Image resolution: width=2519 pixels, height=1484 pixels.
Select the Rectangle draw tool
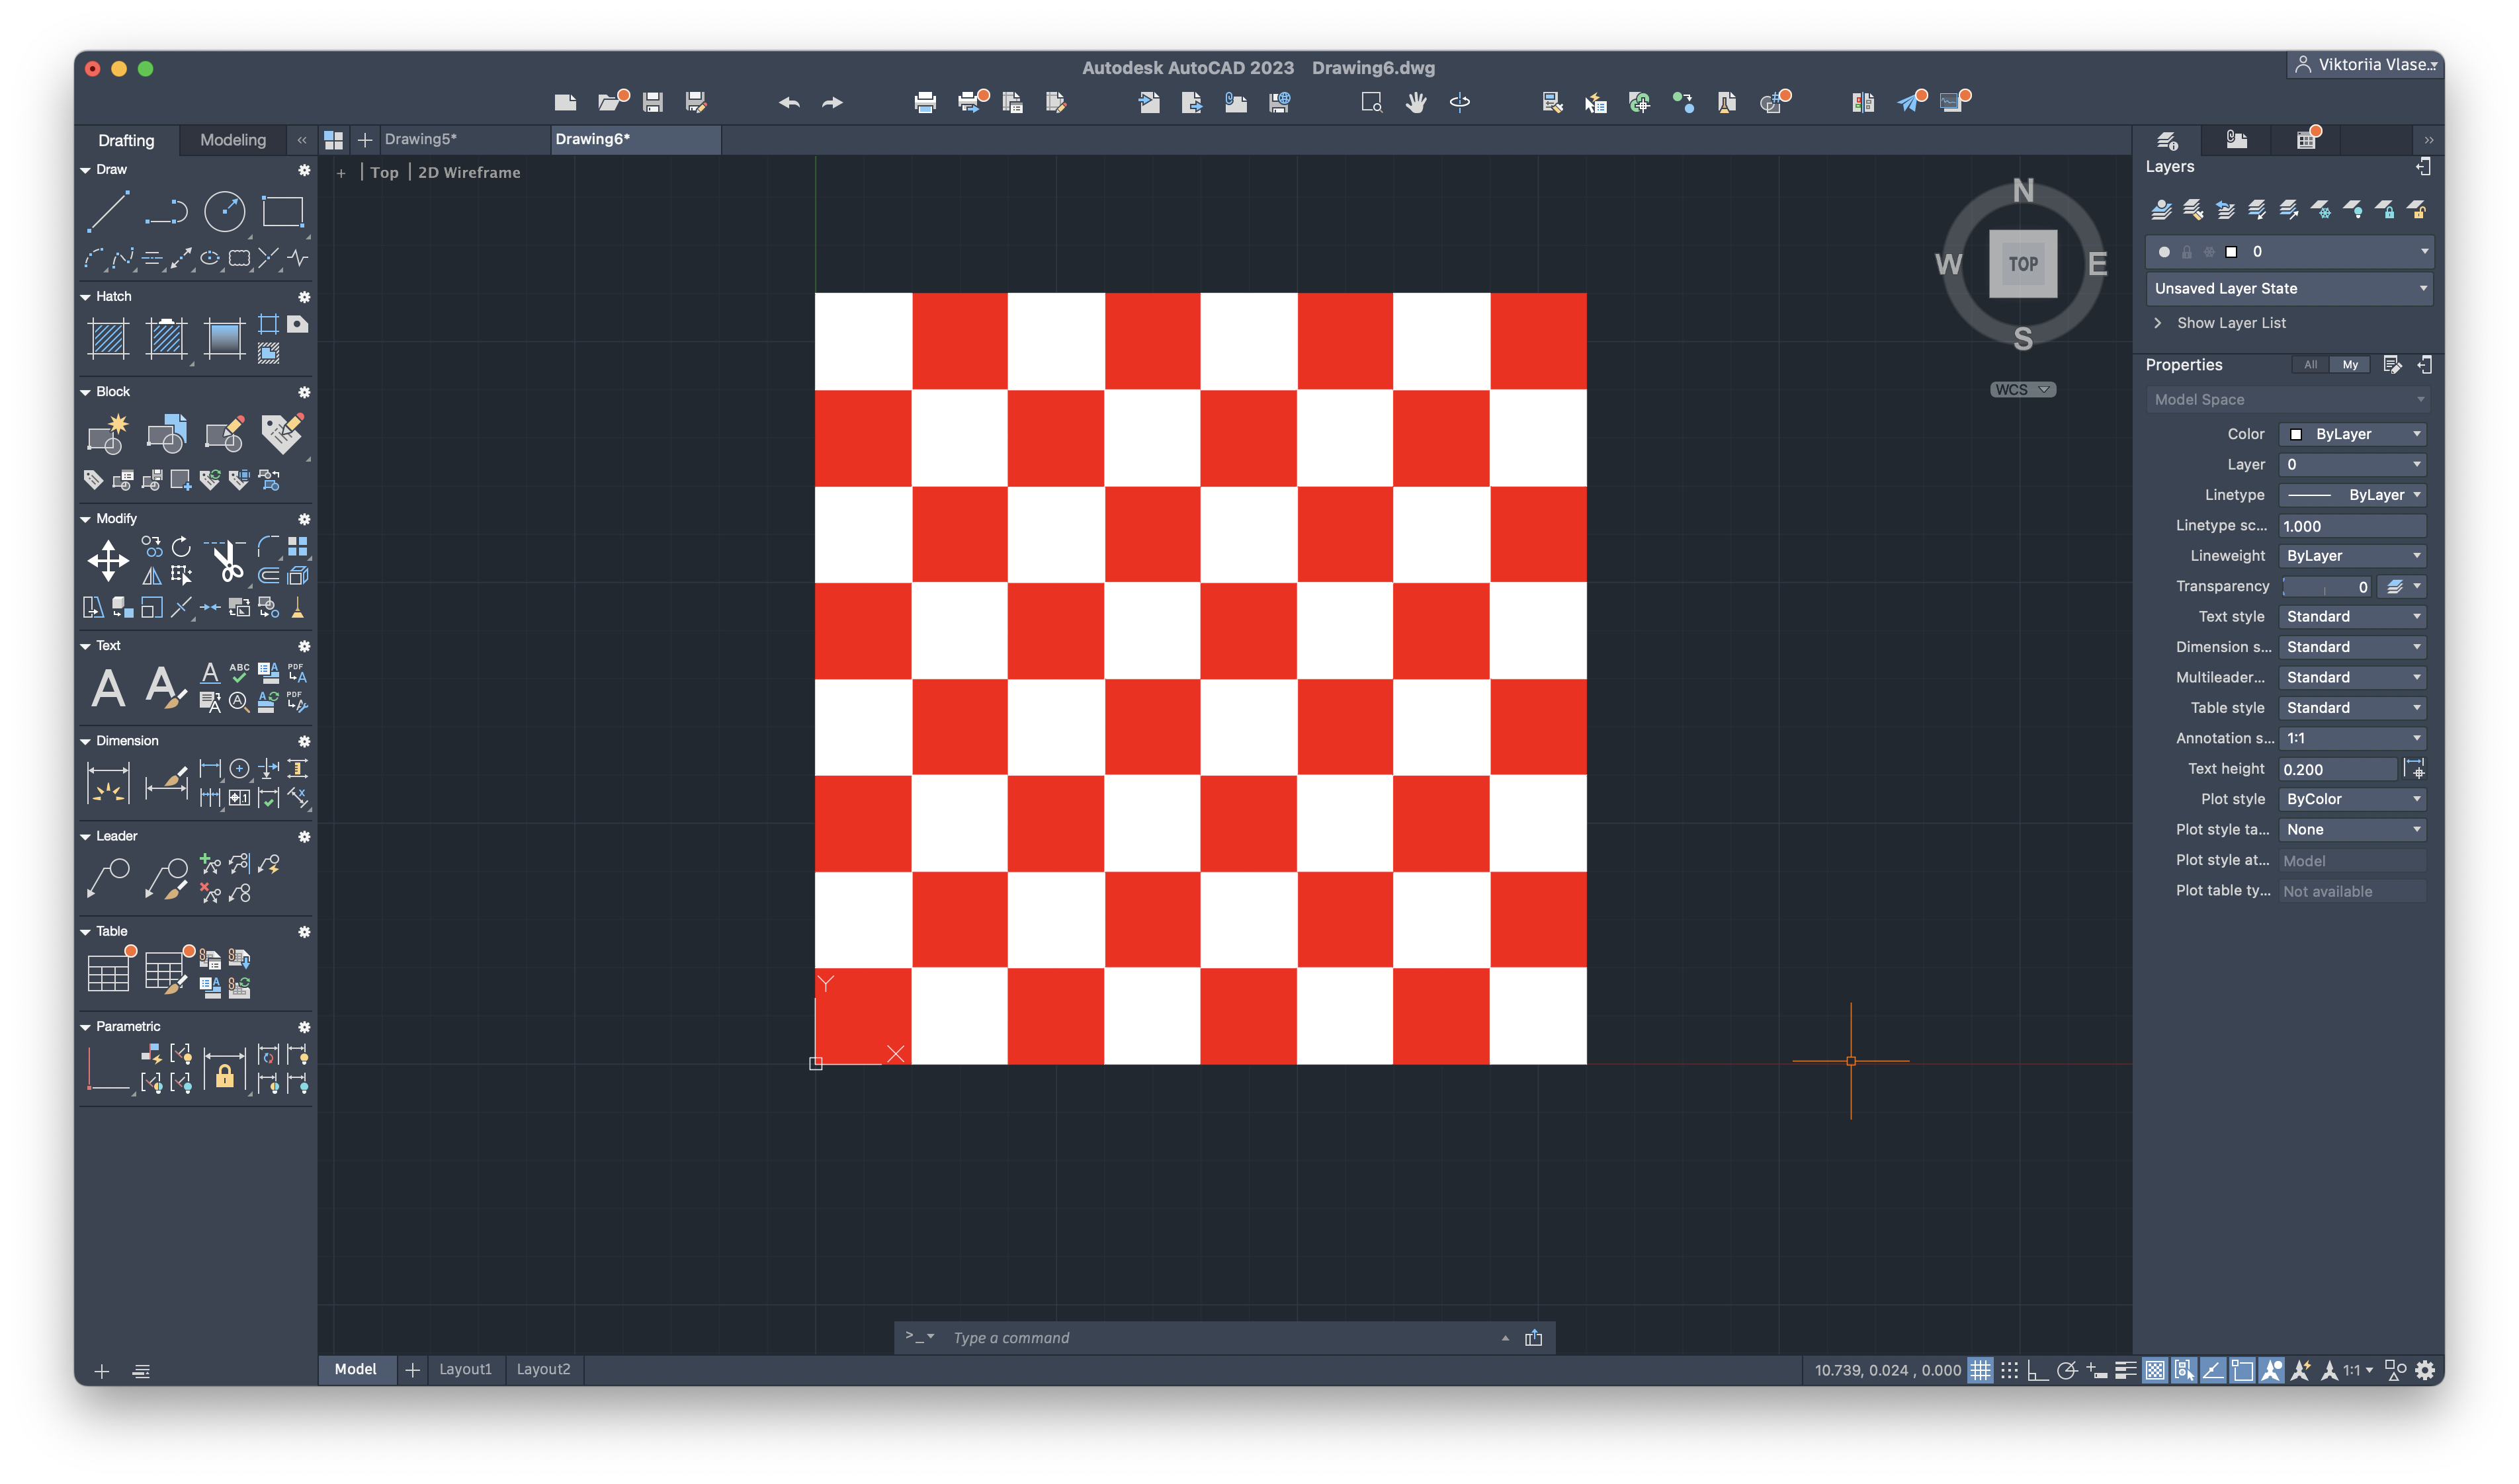282,212
